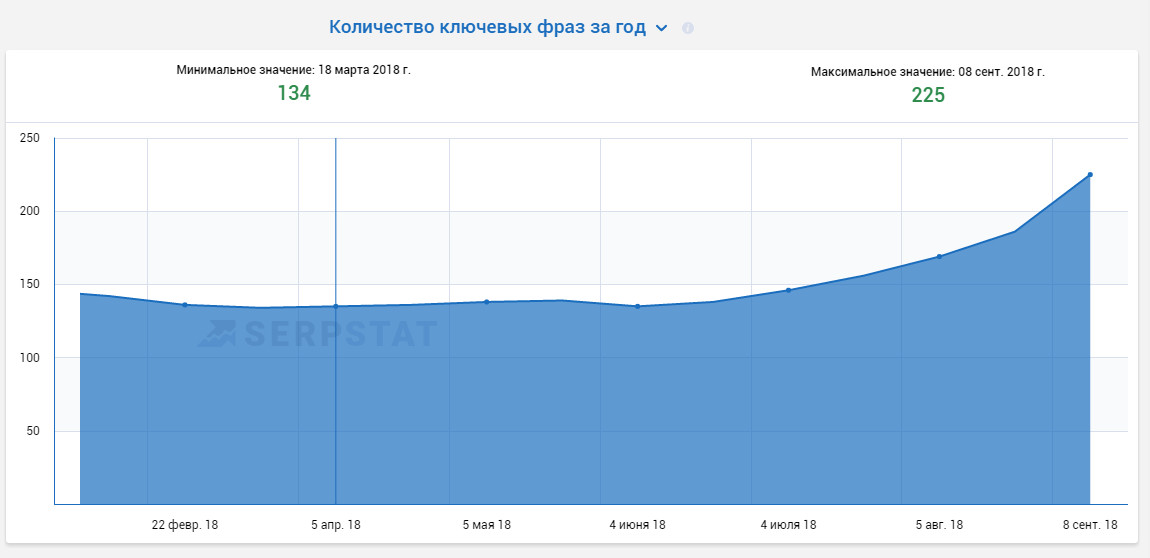
Task: Click the data point on the 5 апр. 18 line
Action: [x=336, y=306]
